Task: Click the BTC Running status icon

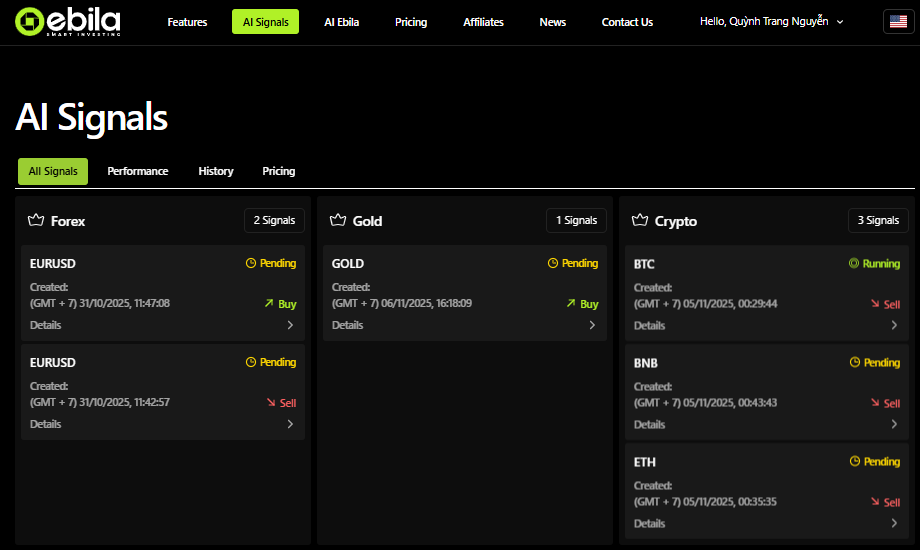Action: click(x=854, y=264)
